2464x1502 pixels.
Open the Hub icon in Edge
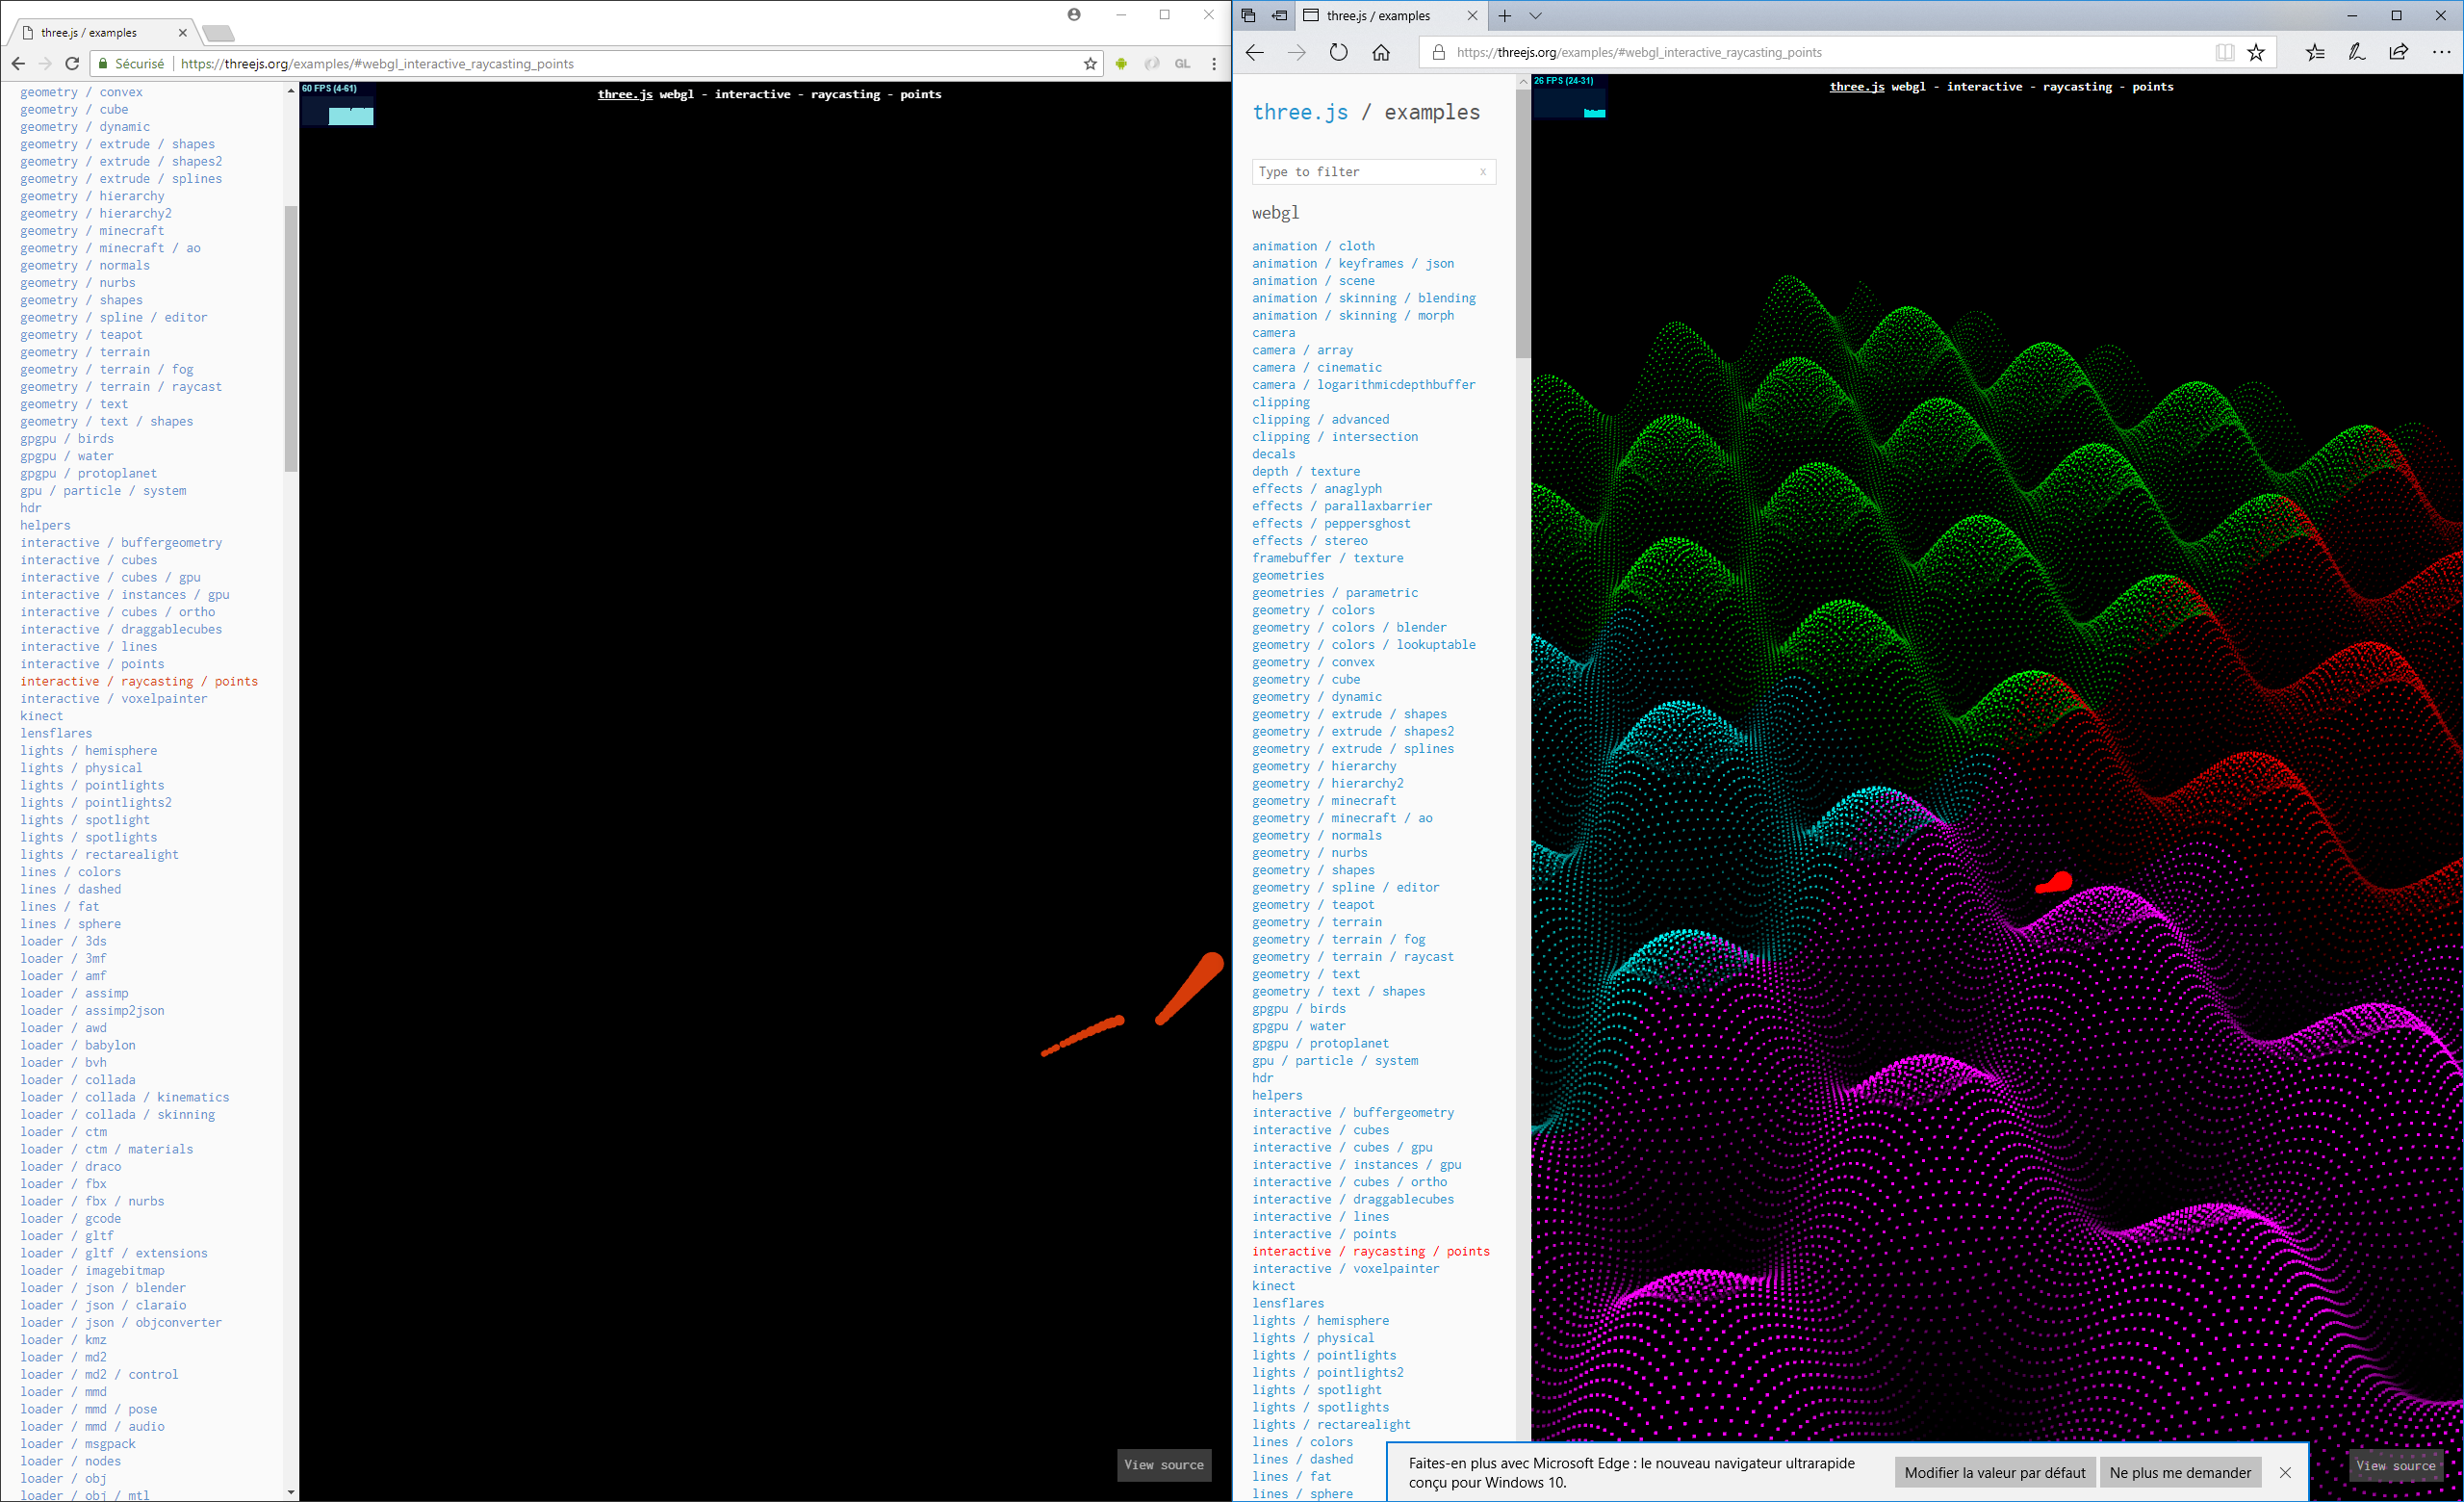(2315, 52)
